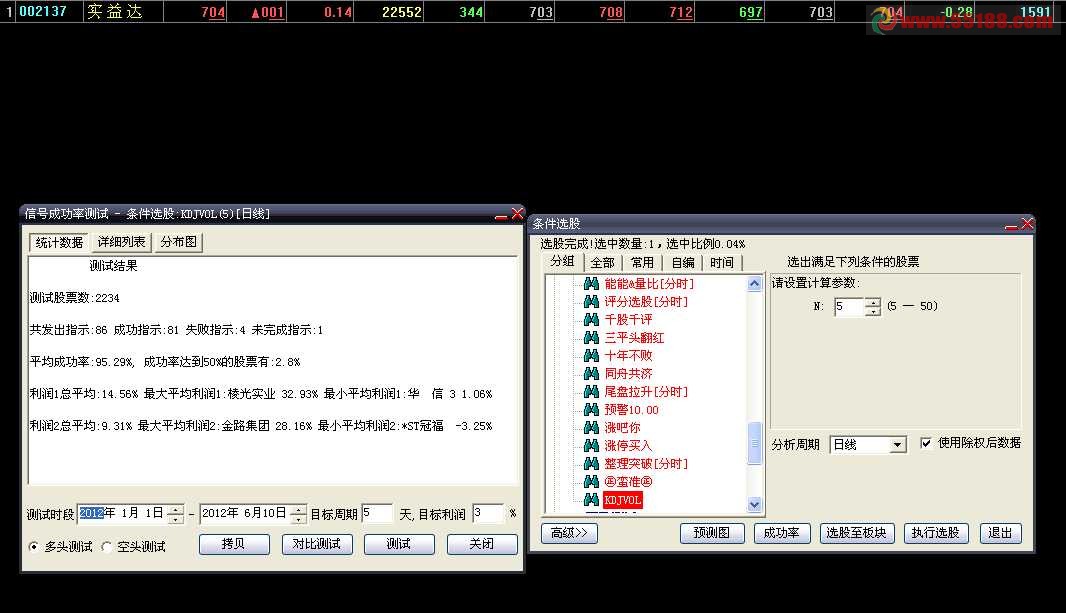Select 涨停买入 formula
1066x613 pixels.
[x=628, y=445]
